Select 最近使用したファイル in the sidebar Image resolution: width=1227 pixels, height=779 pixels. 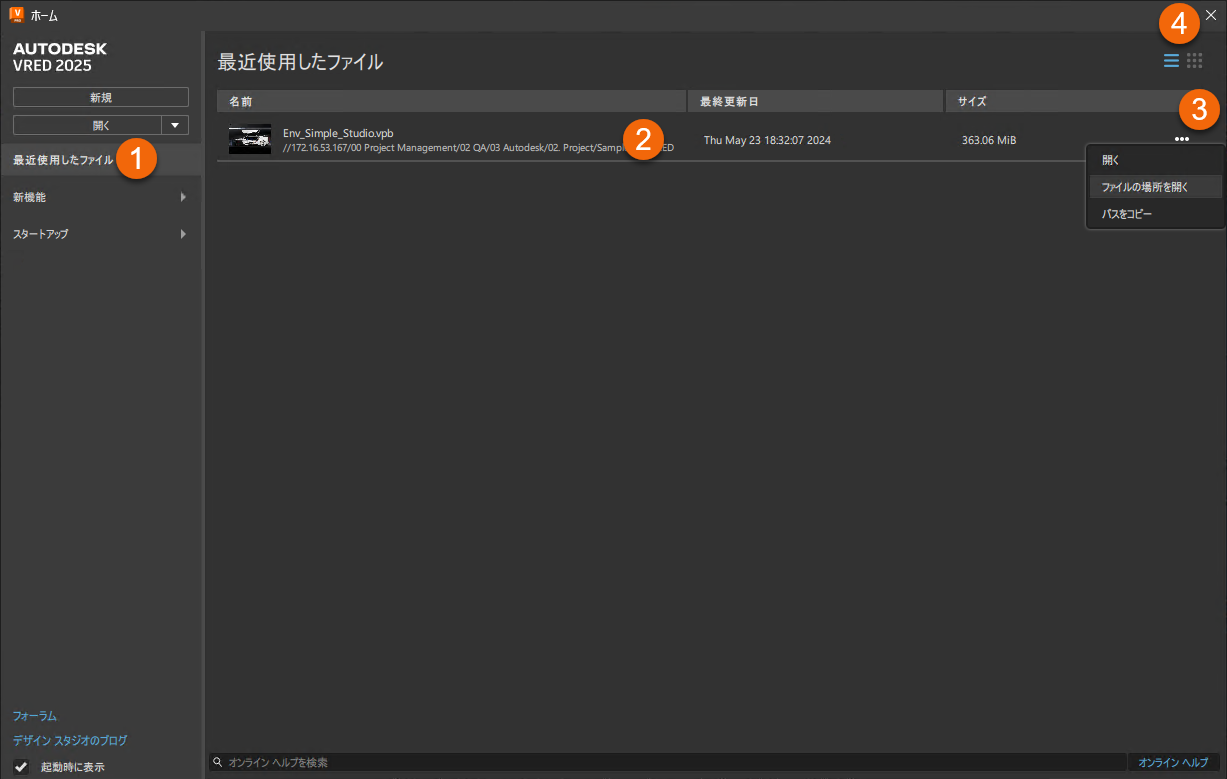click(100, 160)
